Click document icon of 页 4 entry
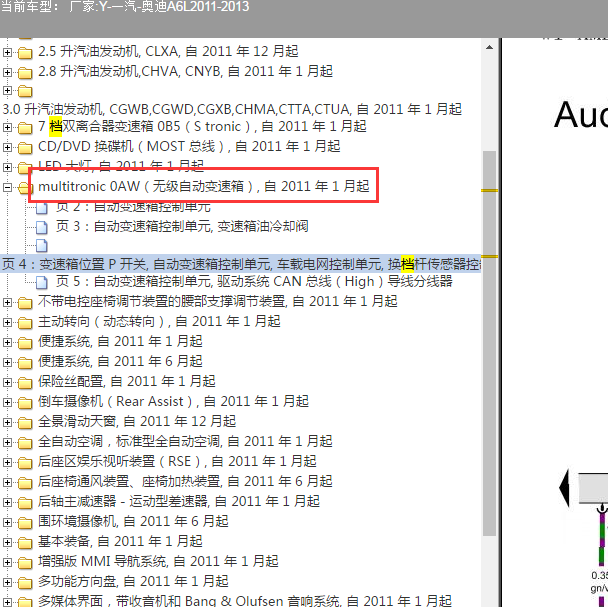This screenshot has height=607, width=608. (x=41, y=246)
